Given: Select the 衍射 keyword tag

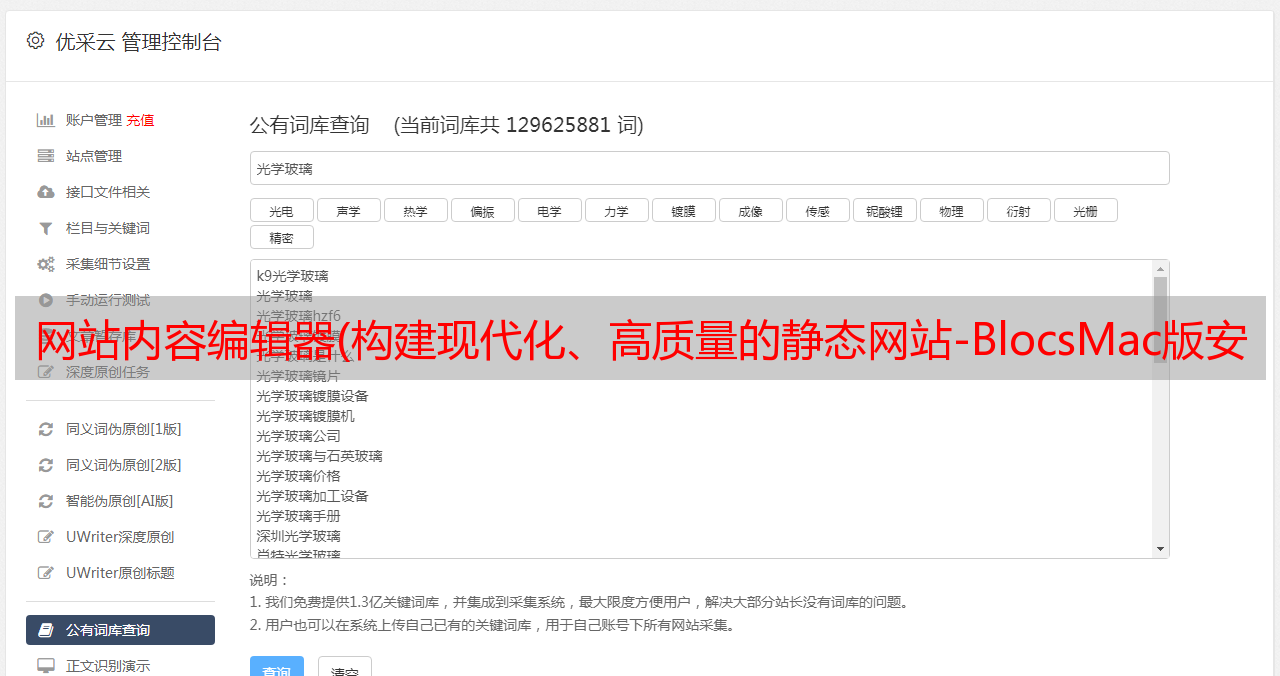Looking at the screenshot, I should point(1018,210).
